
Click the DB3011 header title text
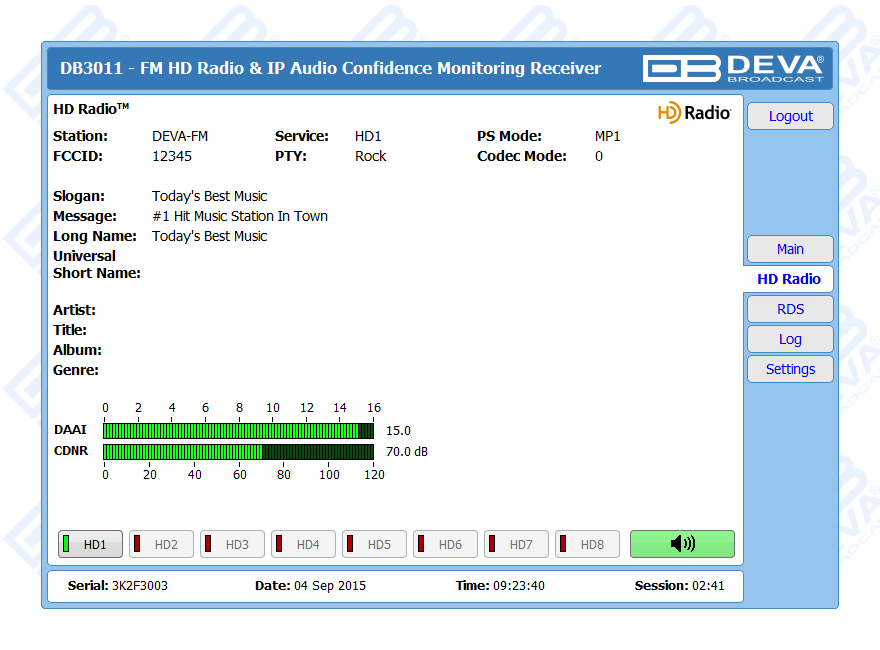tap(331, 68)
